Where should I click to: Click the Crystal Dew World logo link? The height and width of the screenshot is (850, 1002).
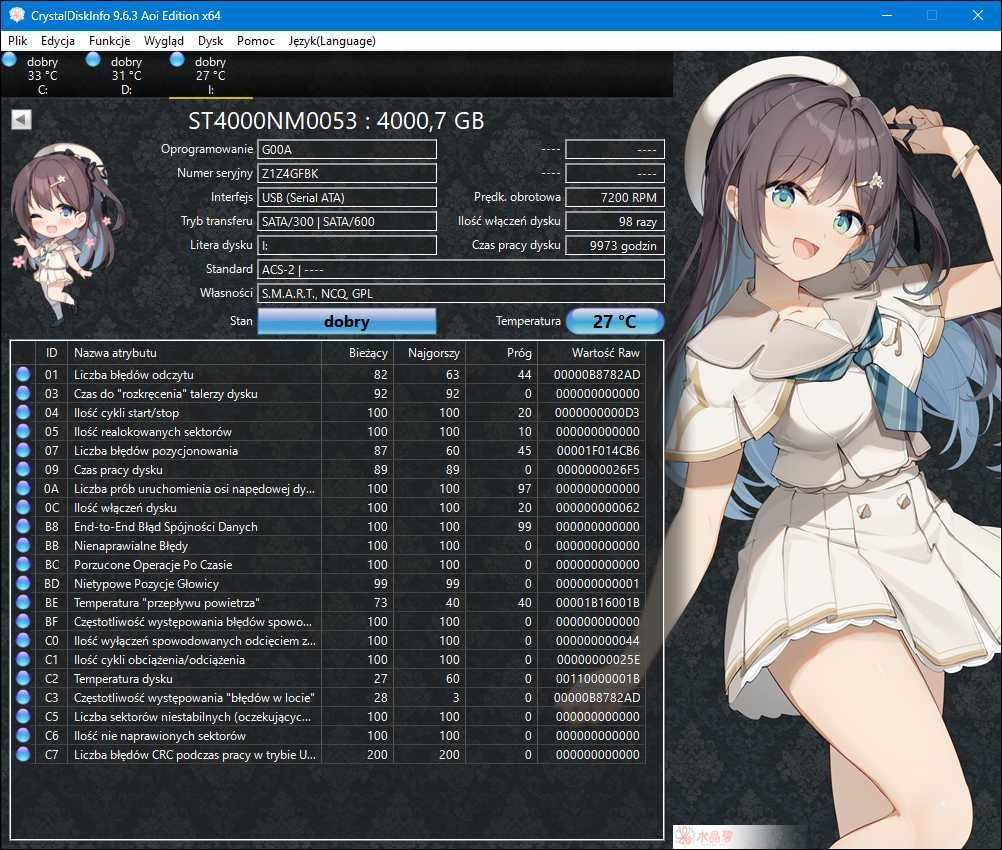tap(706, 836)
